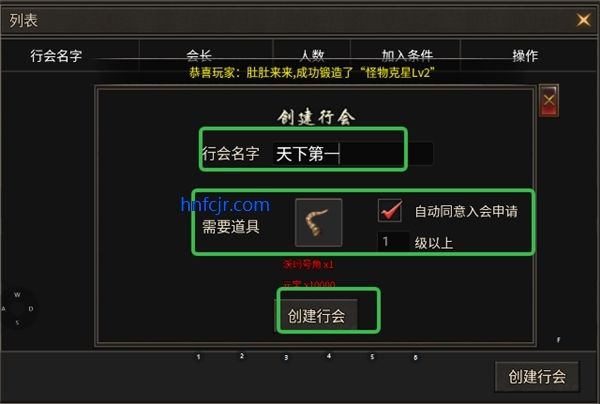Click the minimum level field before 级以上

(x=393, y=241)
